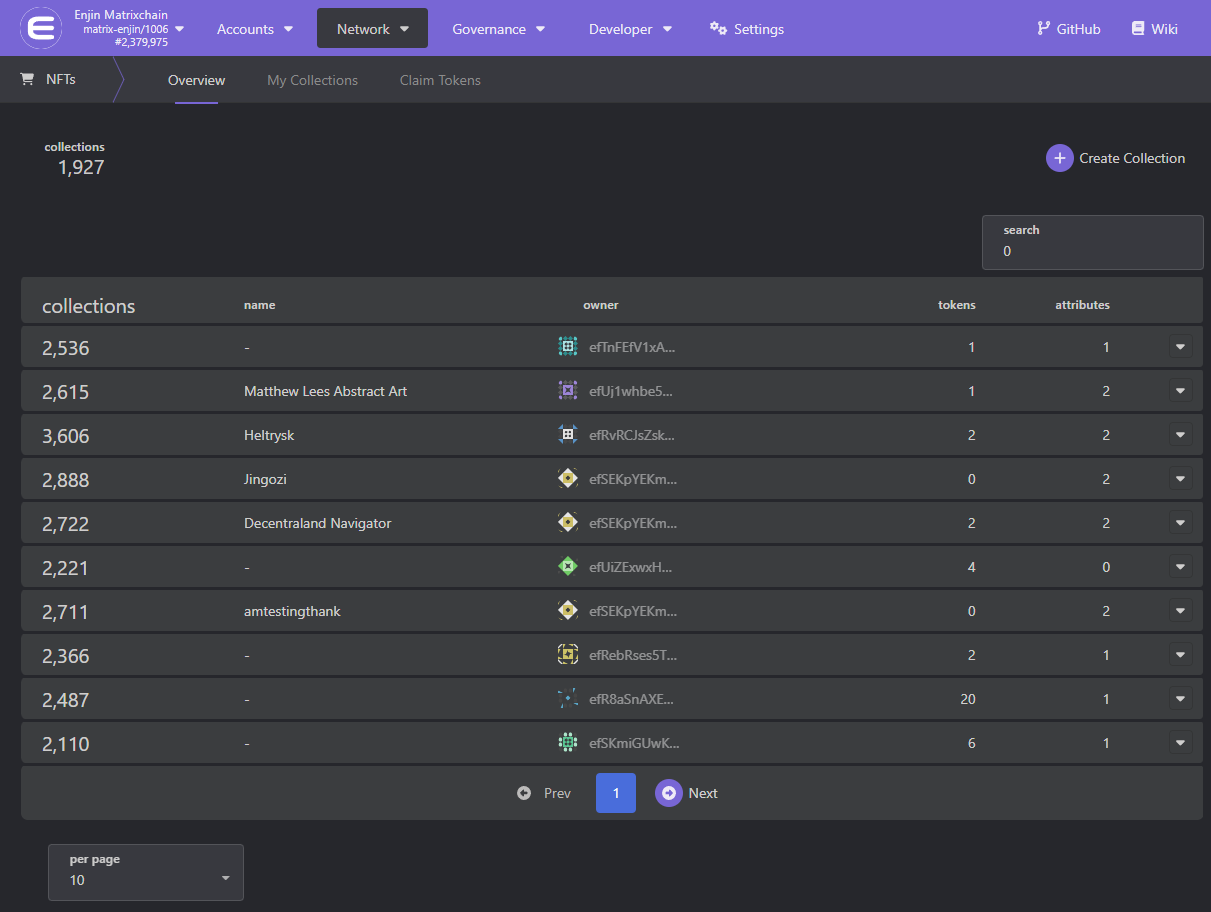Image resolution: width=1211 pixels, height=912 pixels.
Task: Expand collection 2,536 row
Action: tap(1181, 347)
